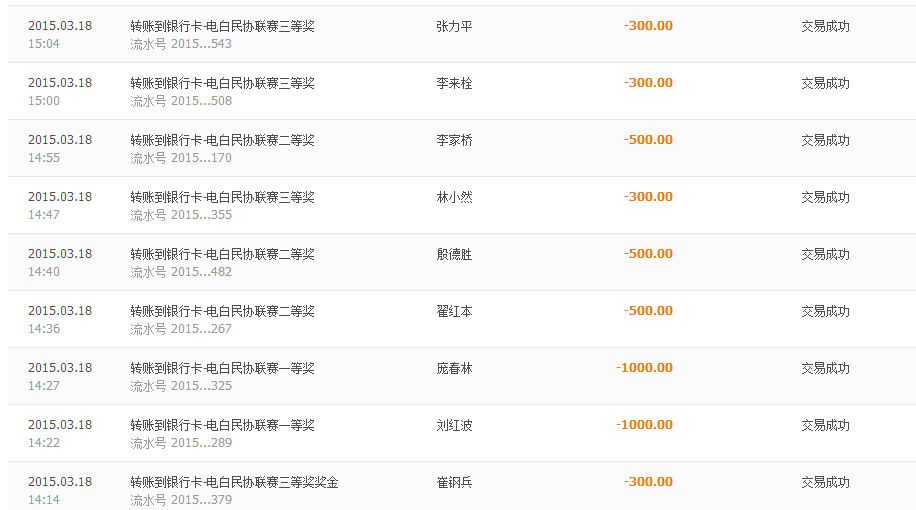
Task: Select recipient name 张力平
Action: [454, 26]
